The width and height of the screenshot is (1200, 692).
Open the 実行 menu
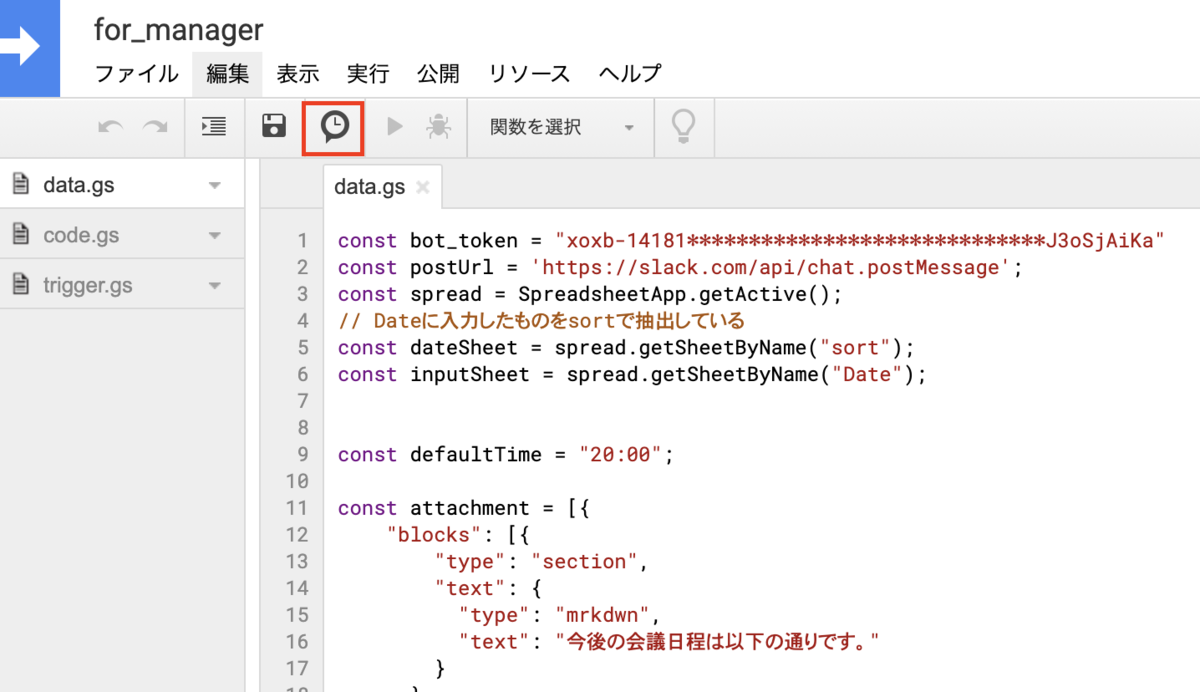click(369, 73)
